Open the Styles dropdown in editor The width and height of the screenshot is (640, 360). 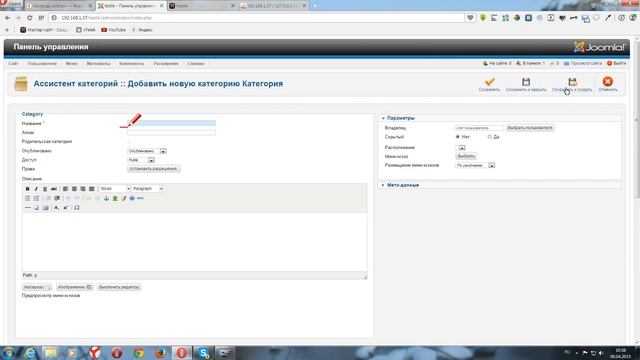pos(115,189)
